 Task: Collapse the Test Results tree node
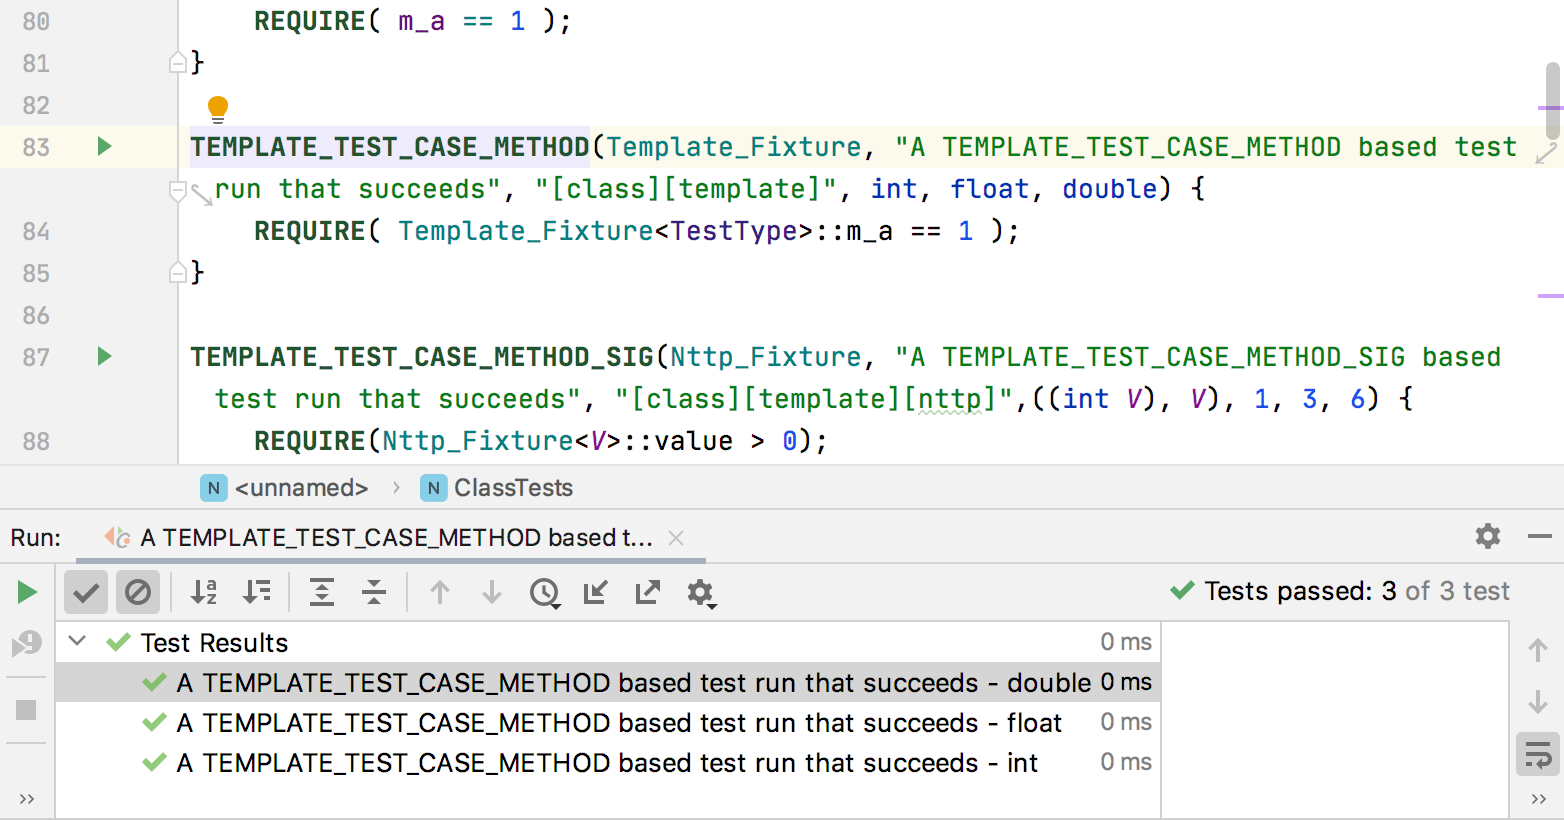pyautogui.click(x=77, y=642)
